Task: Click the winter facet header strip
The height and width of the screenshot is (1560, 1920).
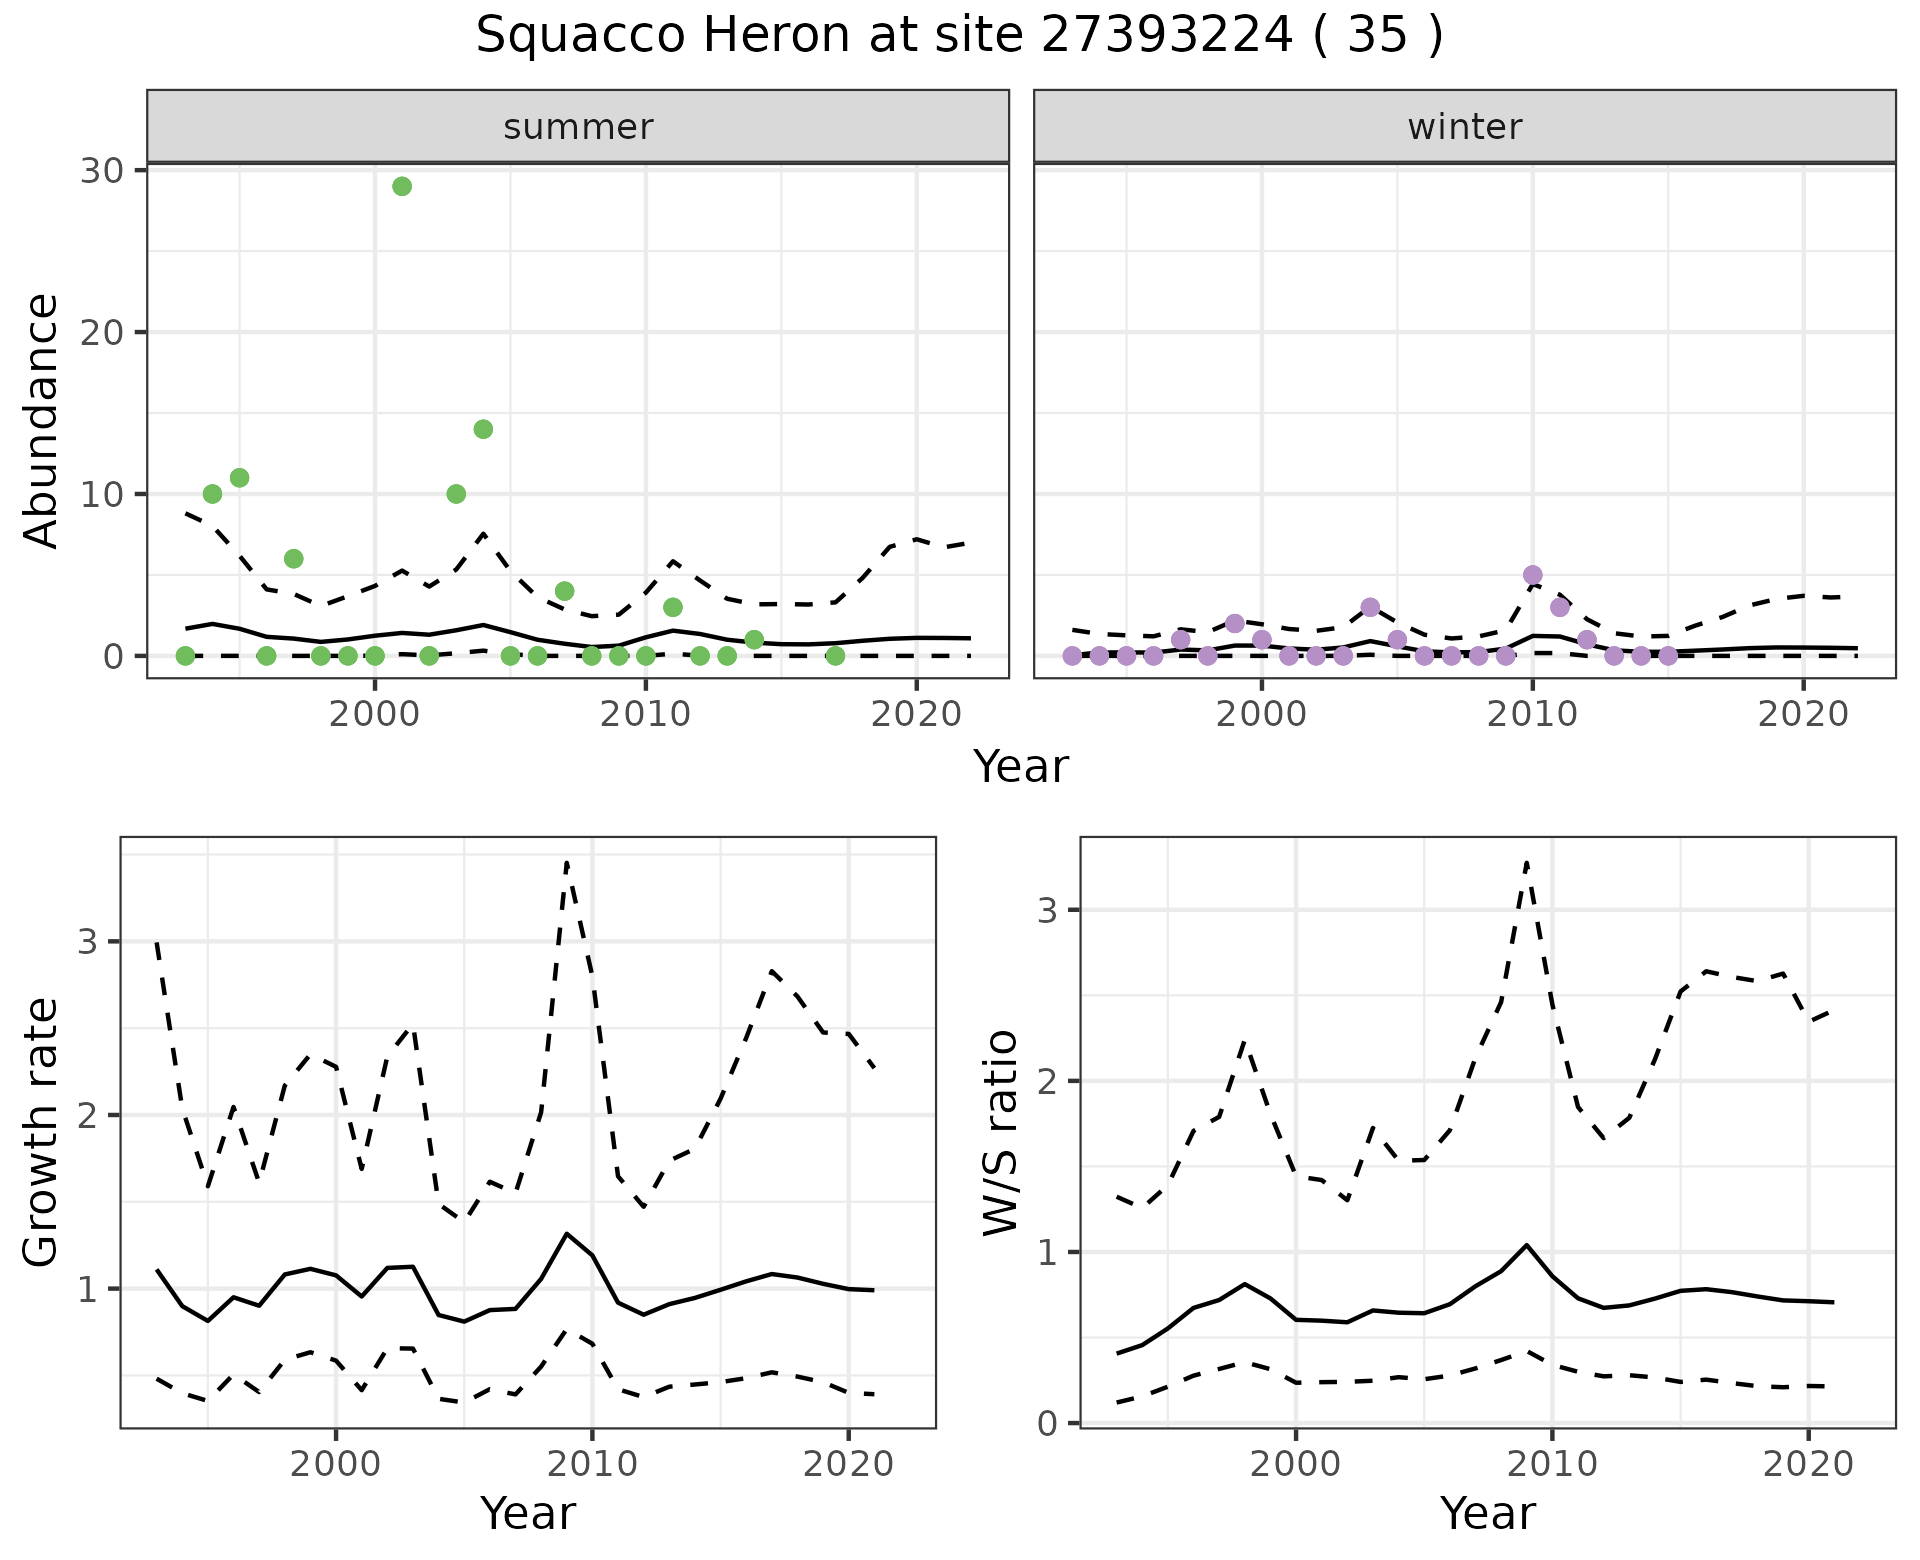Action: tap(1464, 127)
